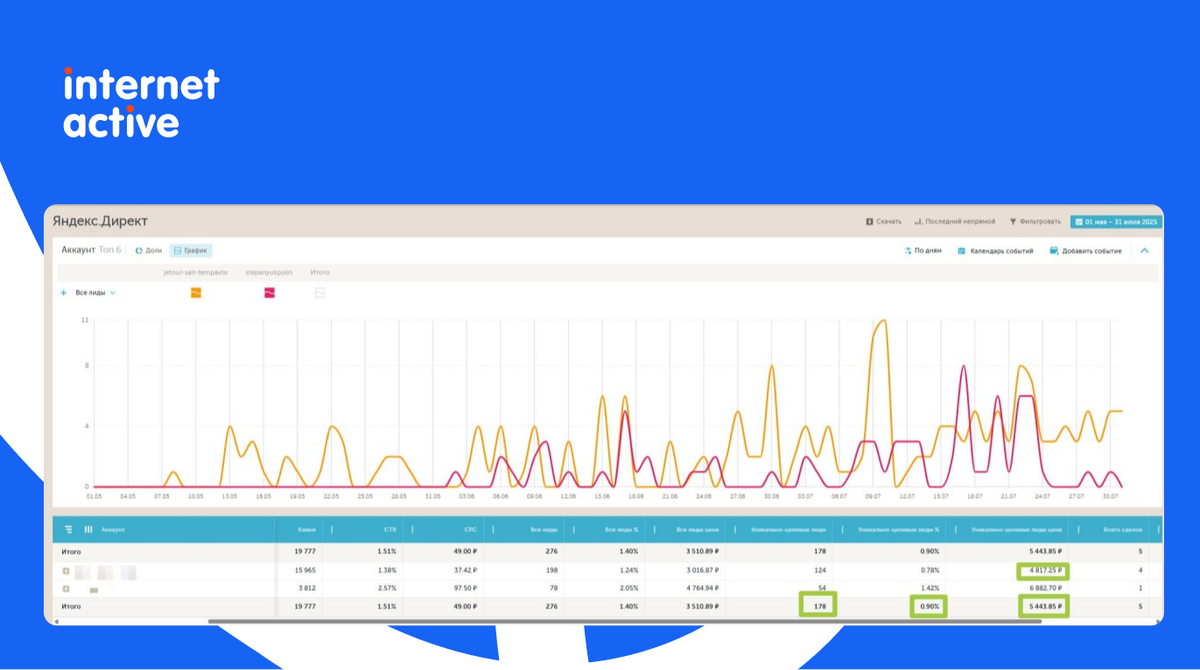This screenshot has width=1200, height=670.
Task: Sort by the Клики column header
Action: pos(308,529)
